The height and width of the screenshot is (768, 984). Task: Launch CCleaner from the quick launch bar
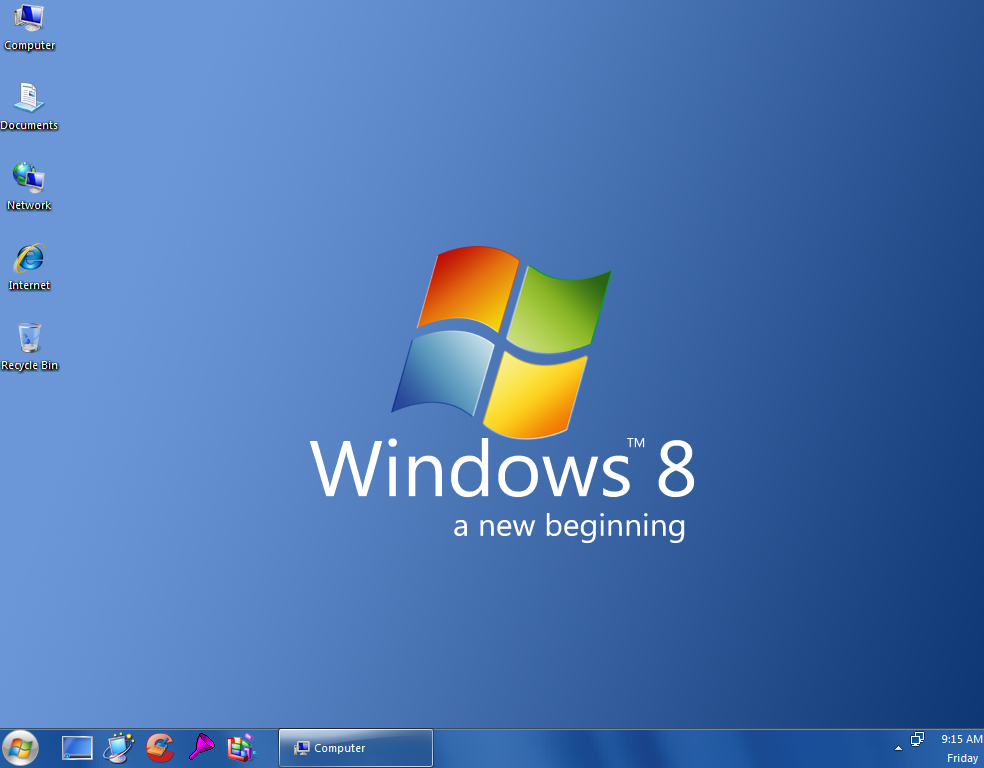click(x=160, y=748)
